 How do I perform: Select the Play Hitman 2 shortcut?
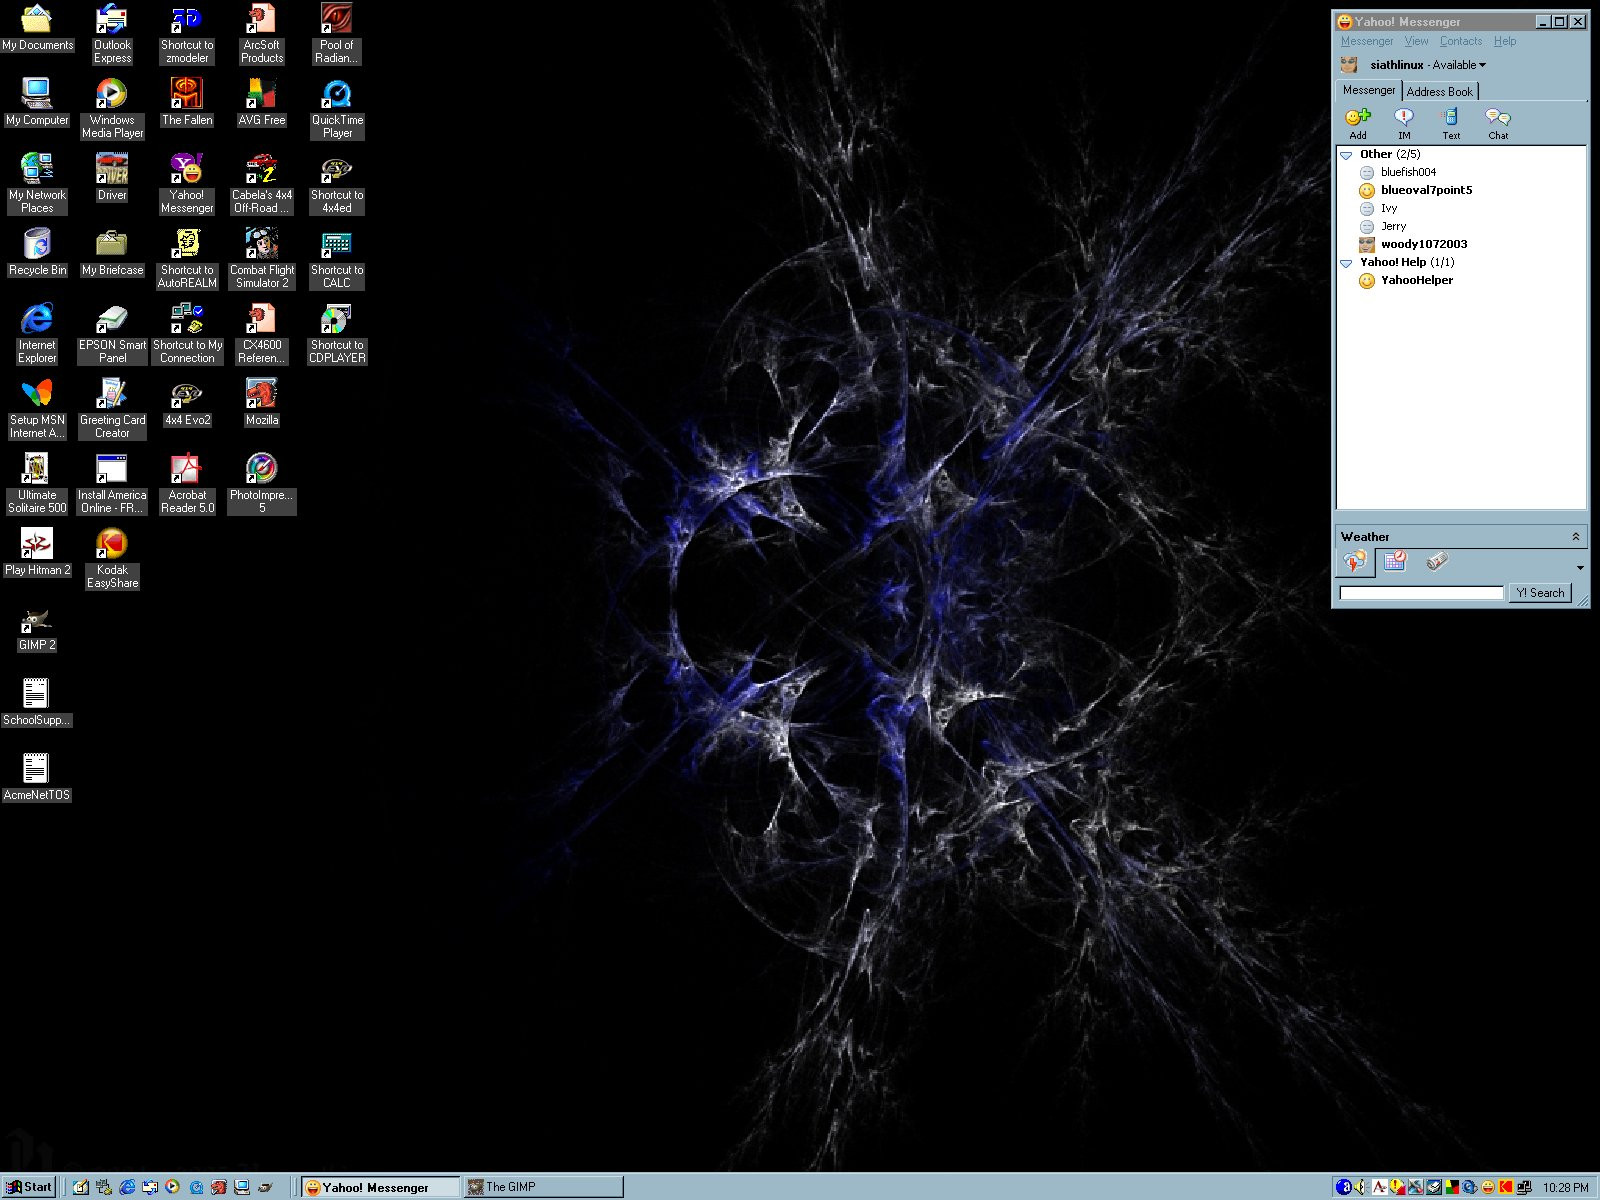(37, 552)
